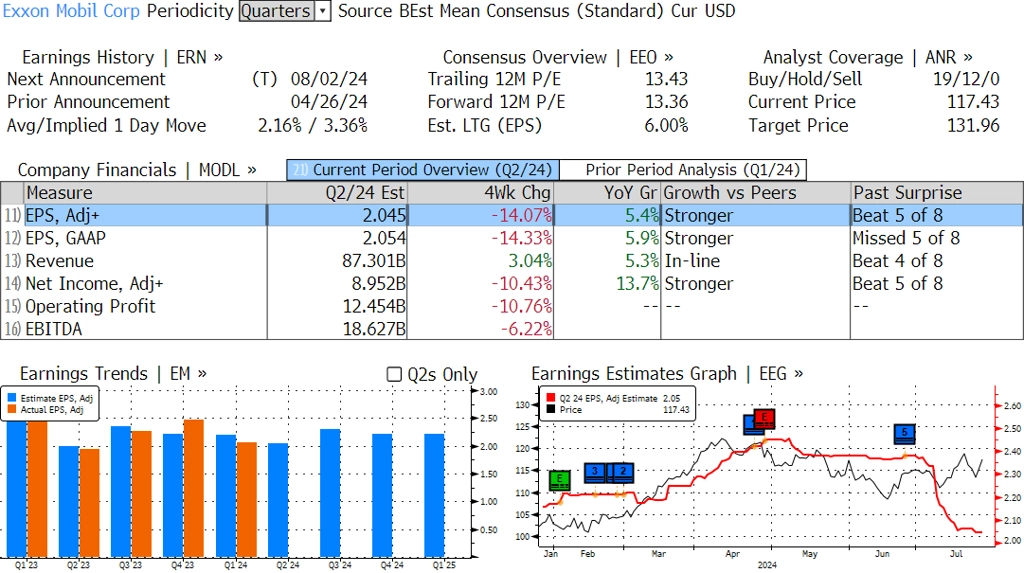Click the Current Price value 117.43

[x=973, y=103]
